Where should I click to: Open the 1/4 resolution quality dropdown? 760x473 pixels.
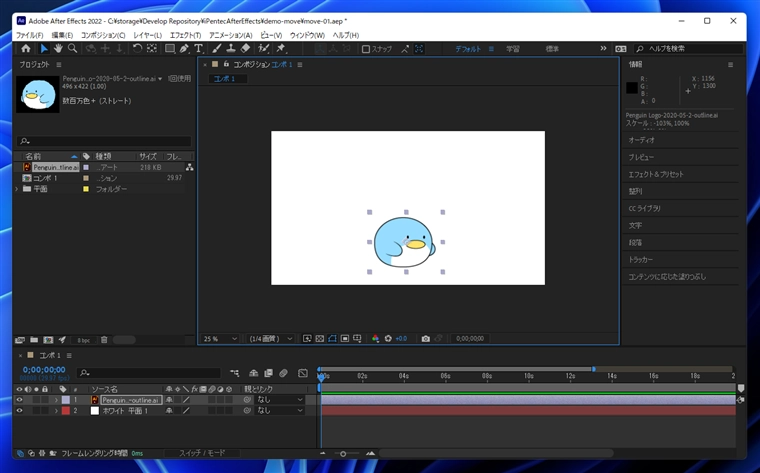(x=270, y=339)
